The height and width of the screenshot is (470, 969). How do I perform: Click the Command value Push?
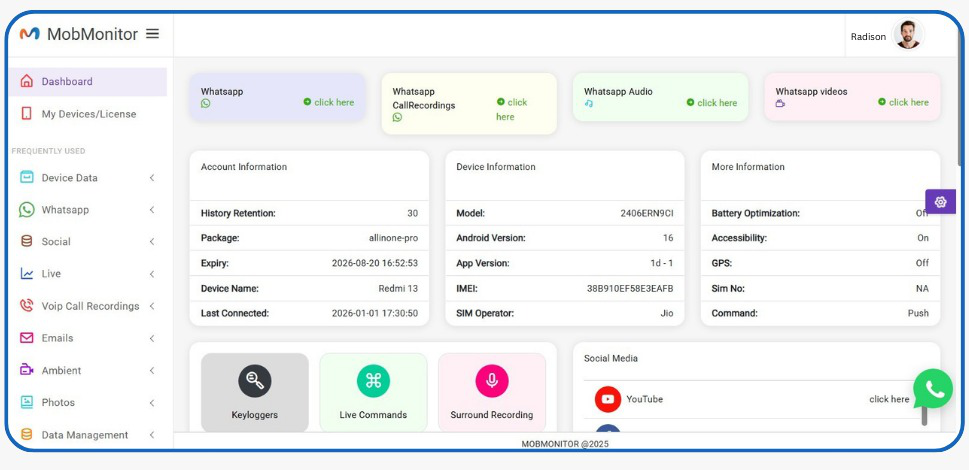(918, 313)
